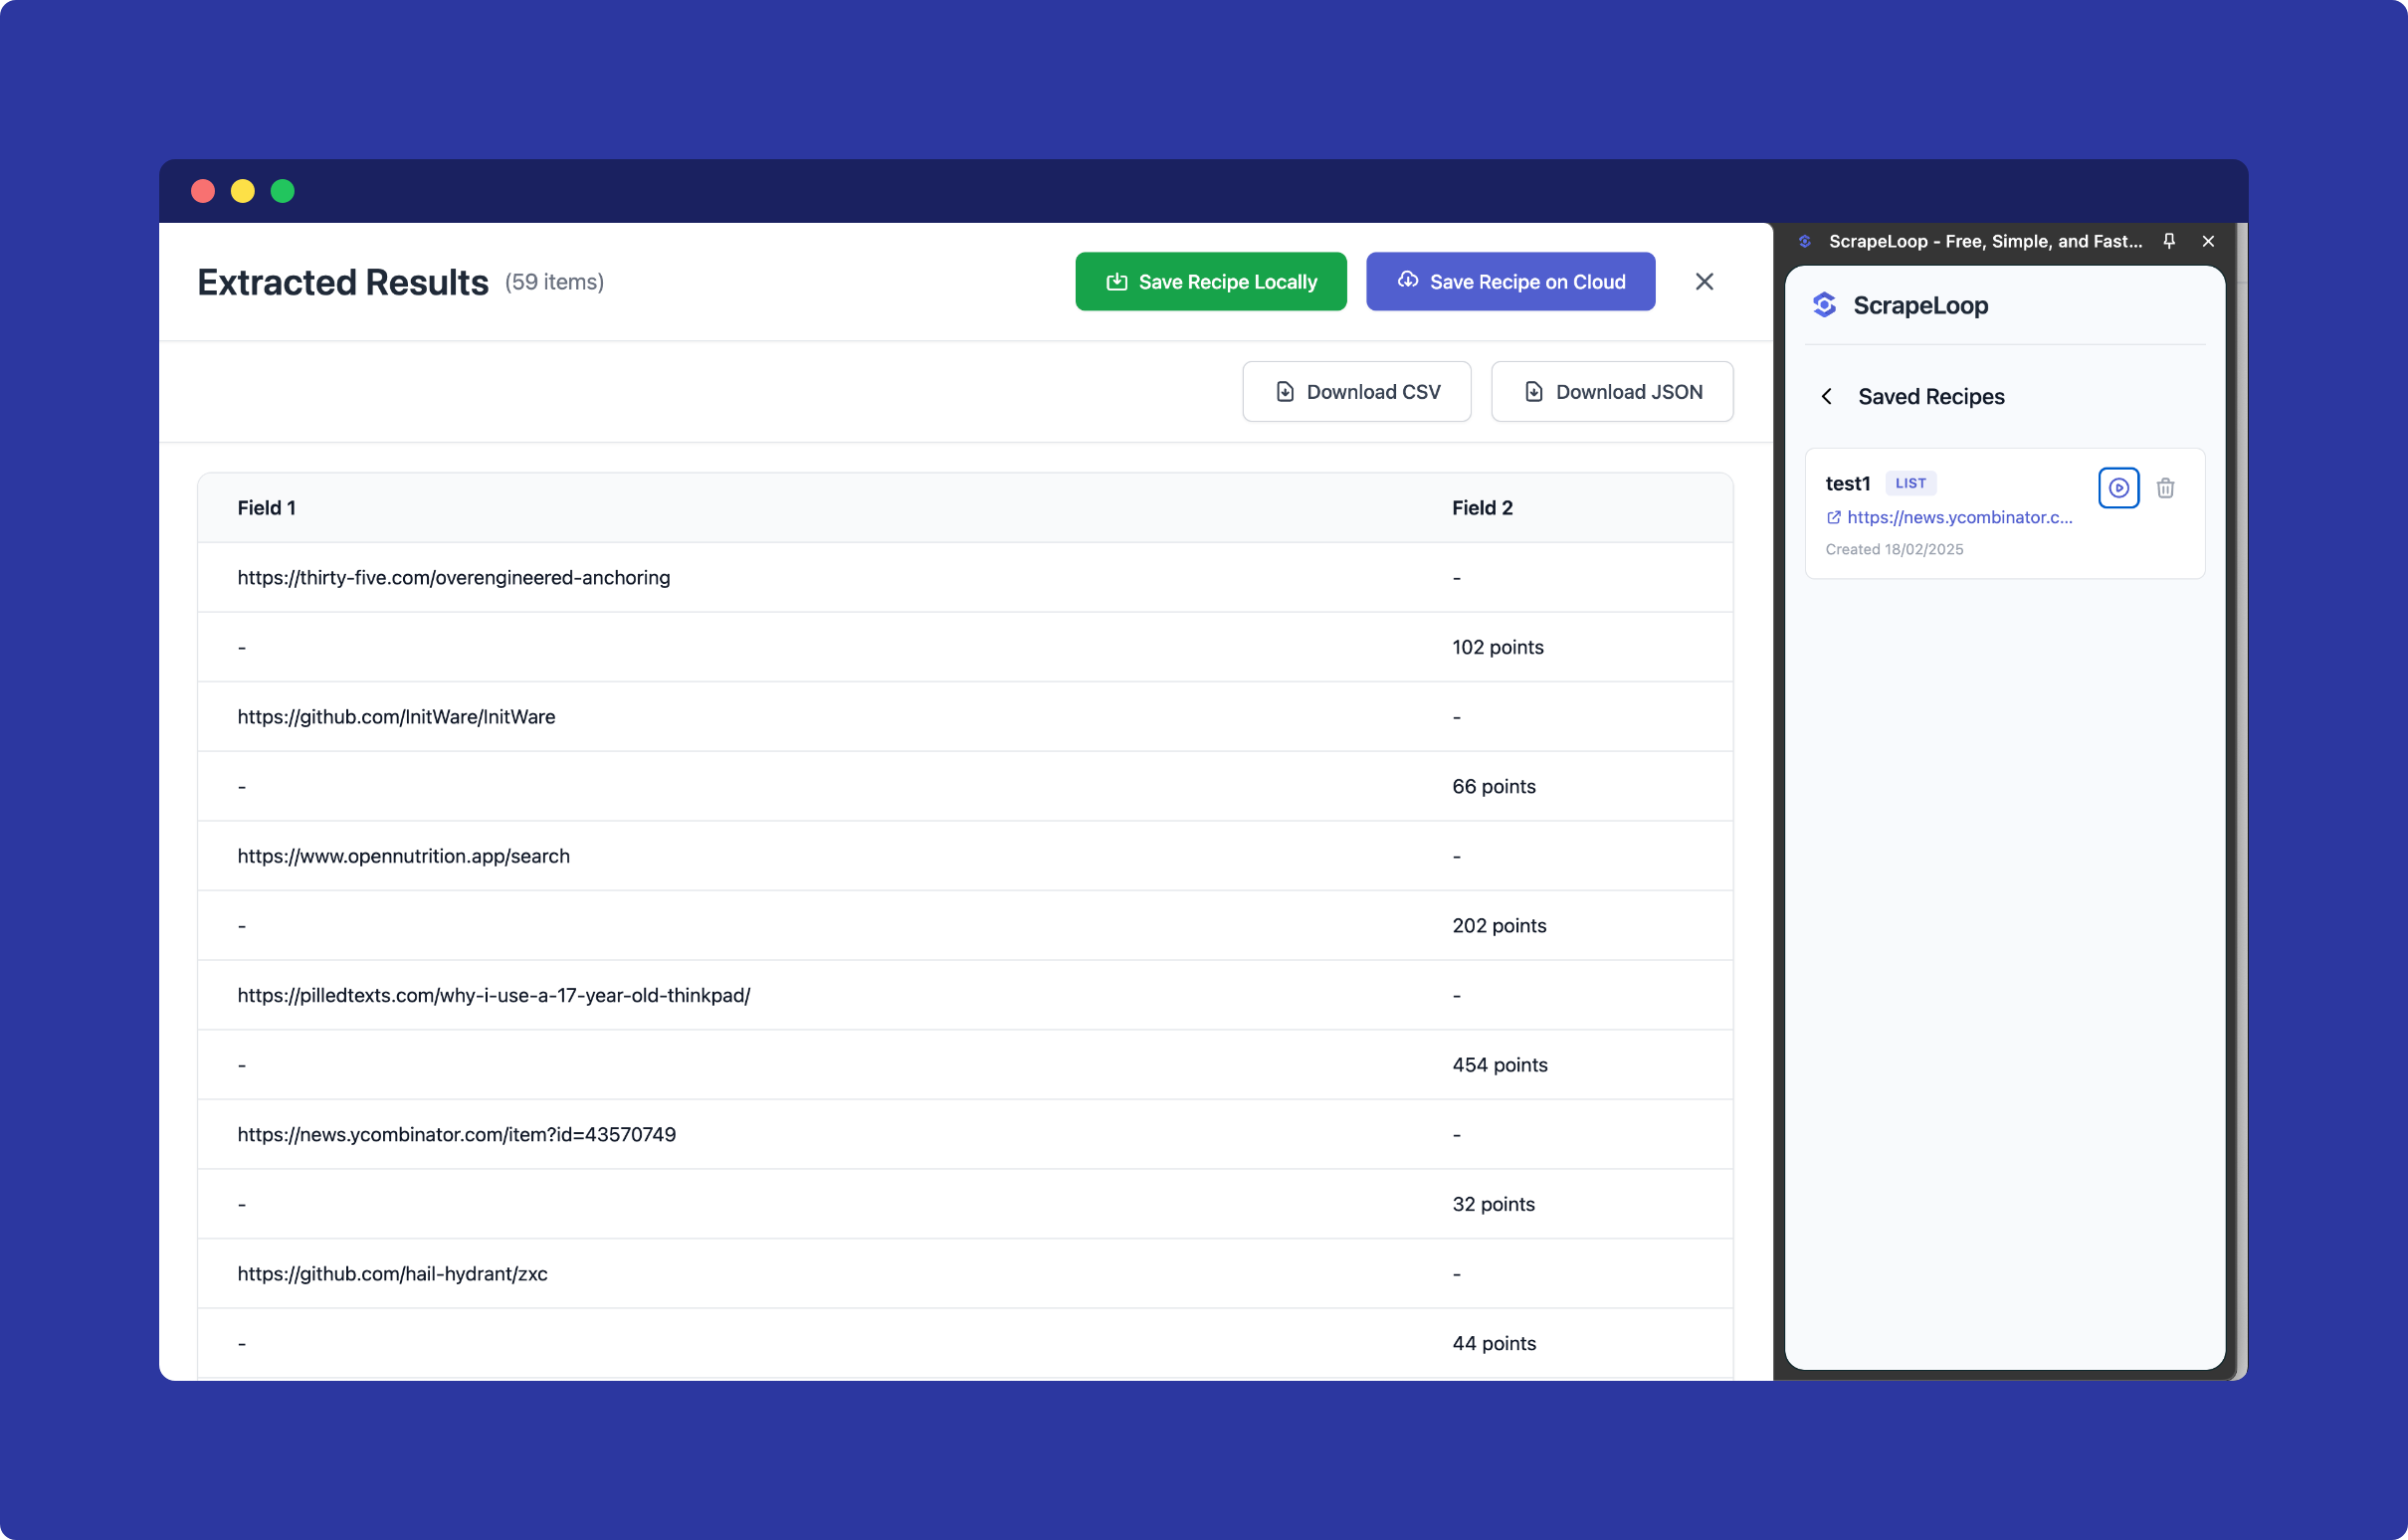Image resolution: width=2408 pixels, height=1540 pixels.
Task: Run the test1 saved recipe
Action: tap(2118, 488)
